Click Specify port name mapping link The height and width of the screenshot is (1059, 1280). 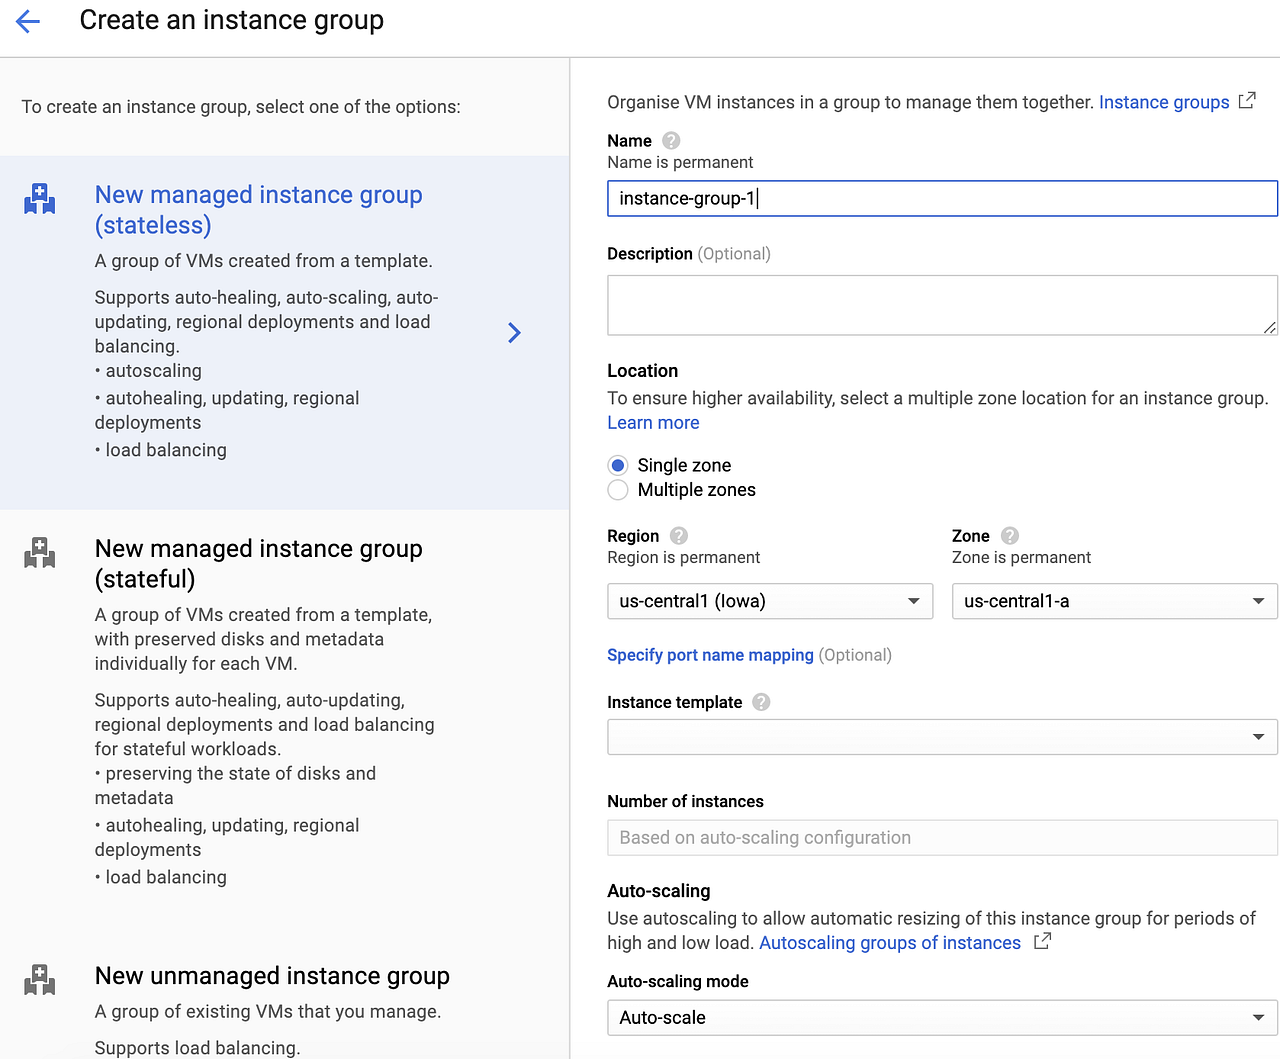coord(710,655)
